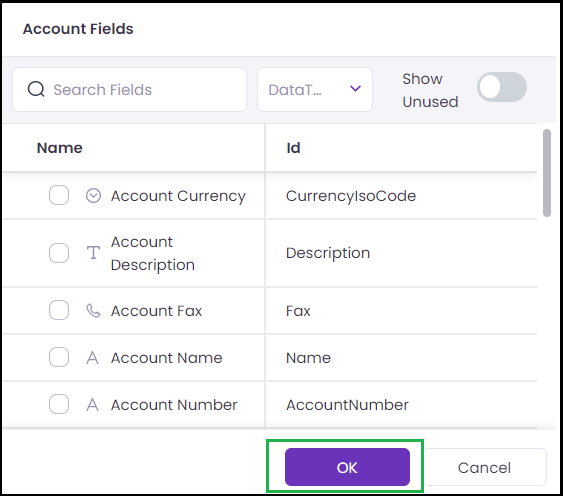Click the vertical scrollbar thumb in fields list
Viewport: 563px width, 496px height.
tap(546, 173)
